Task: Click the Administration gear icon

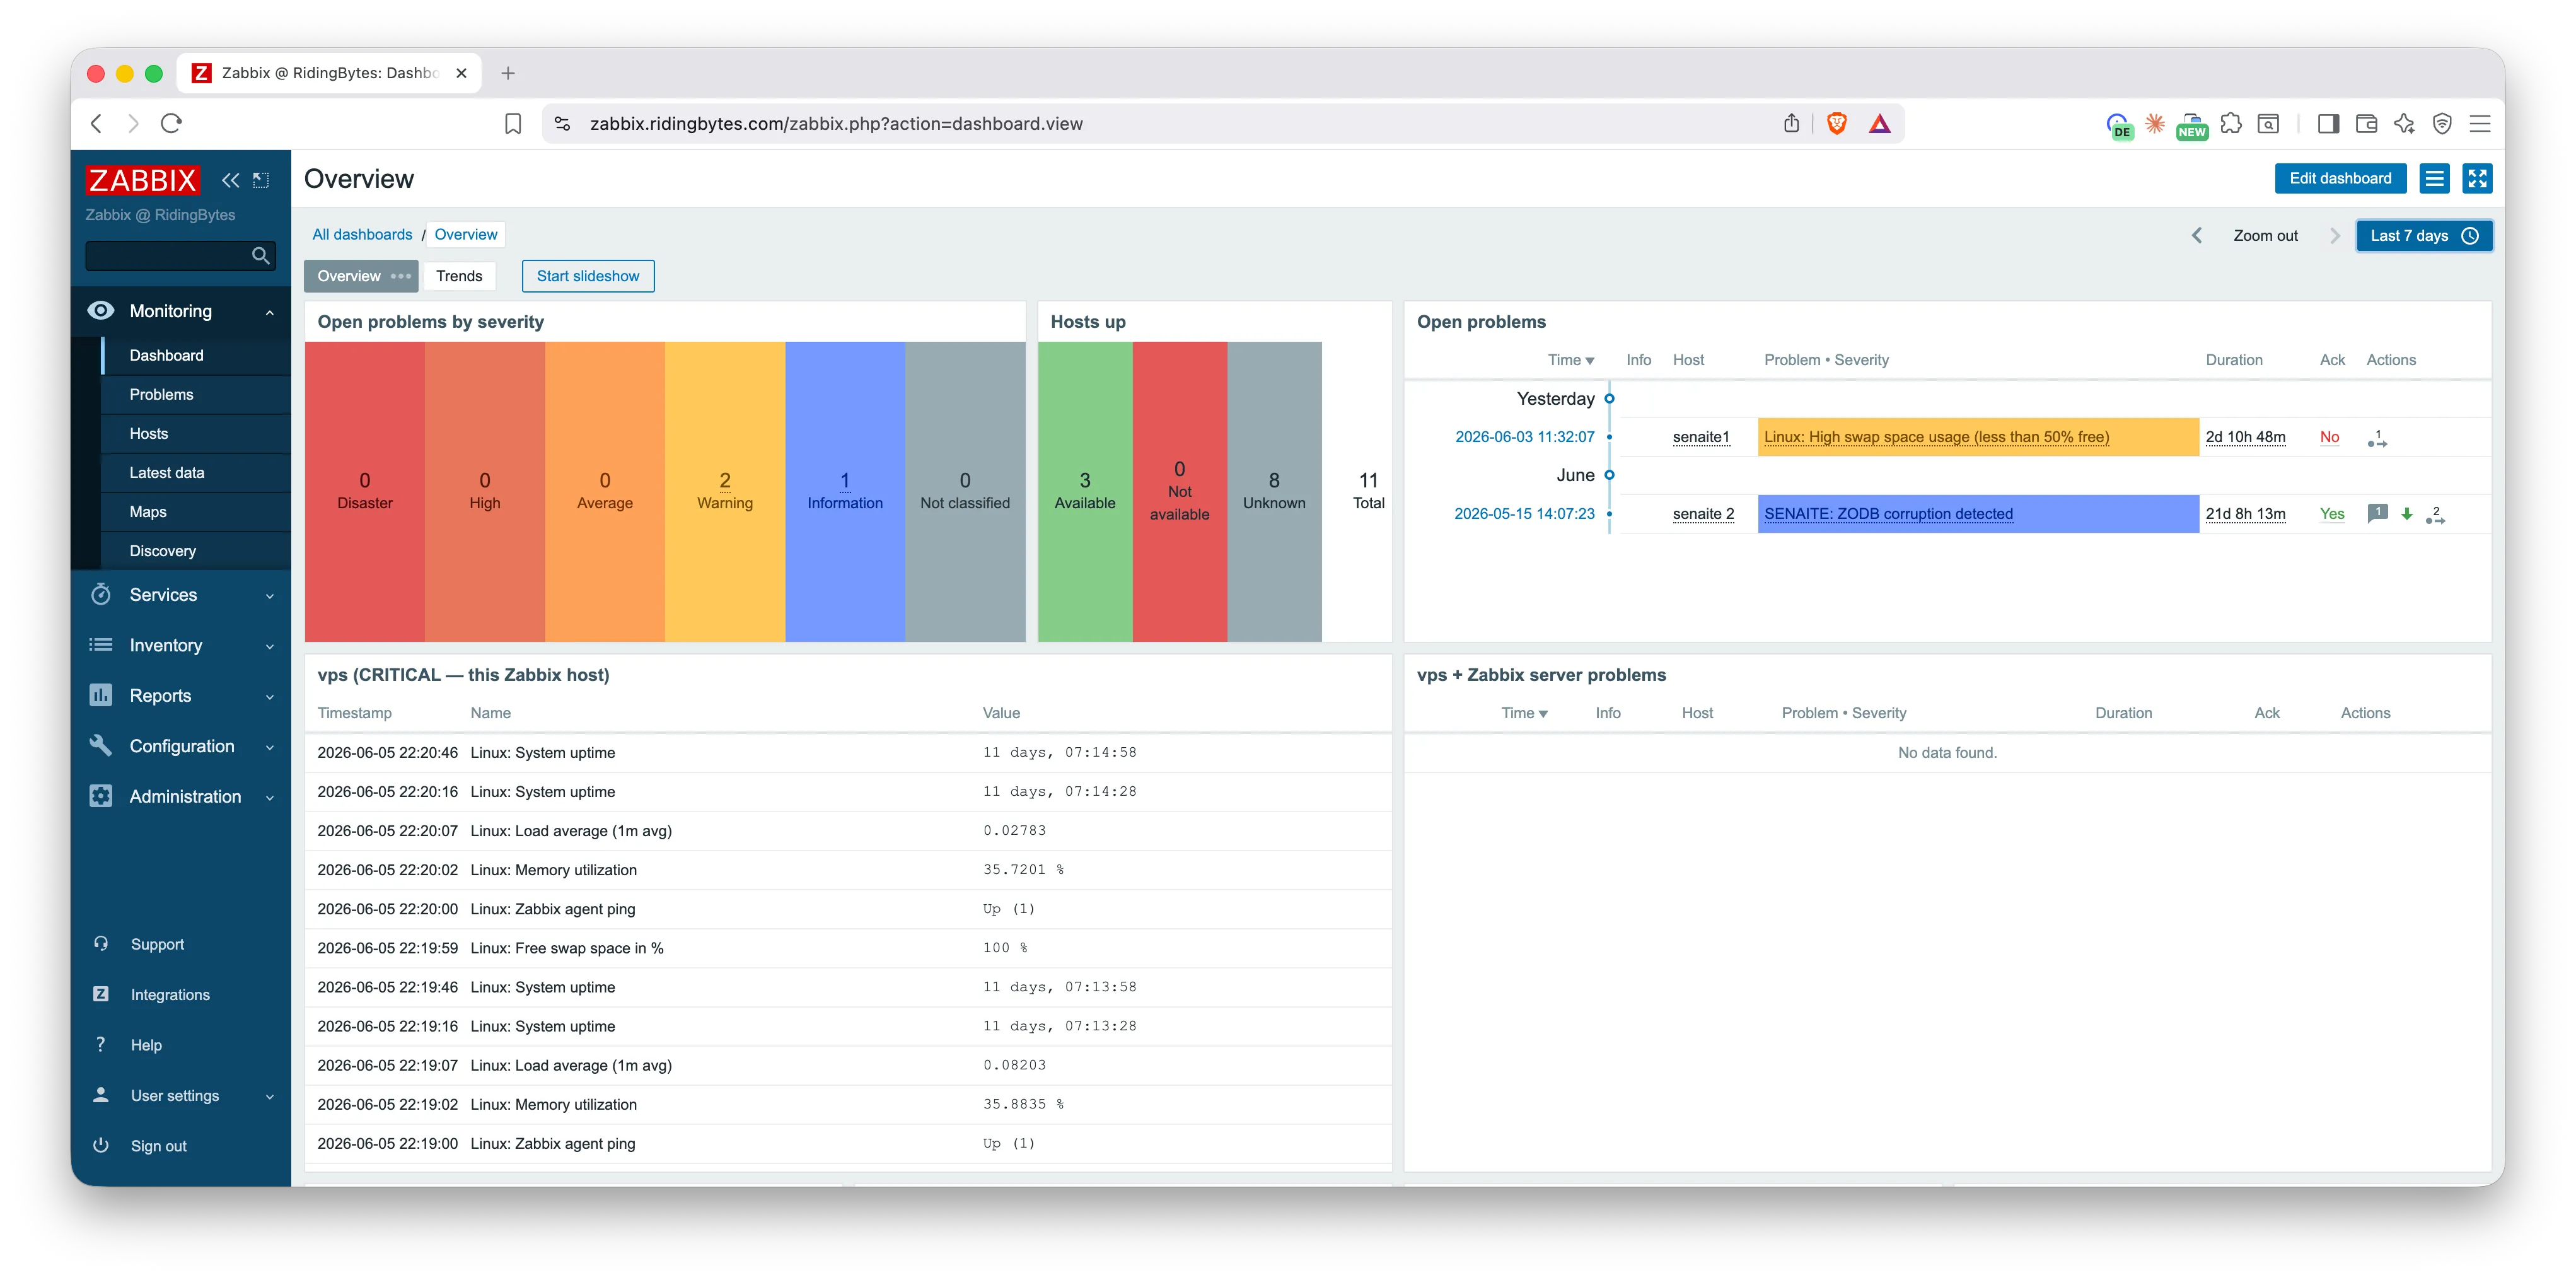Action: (101, 796)
